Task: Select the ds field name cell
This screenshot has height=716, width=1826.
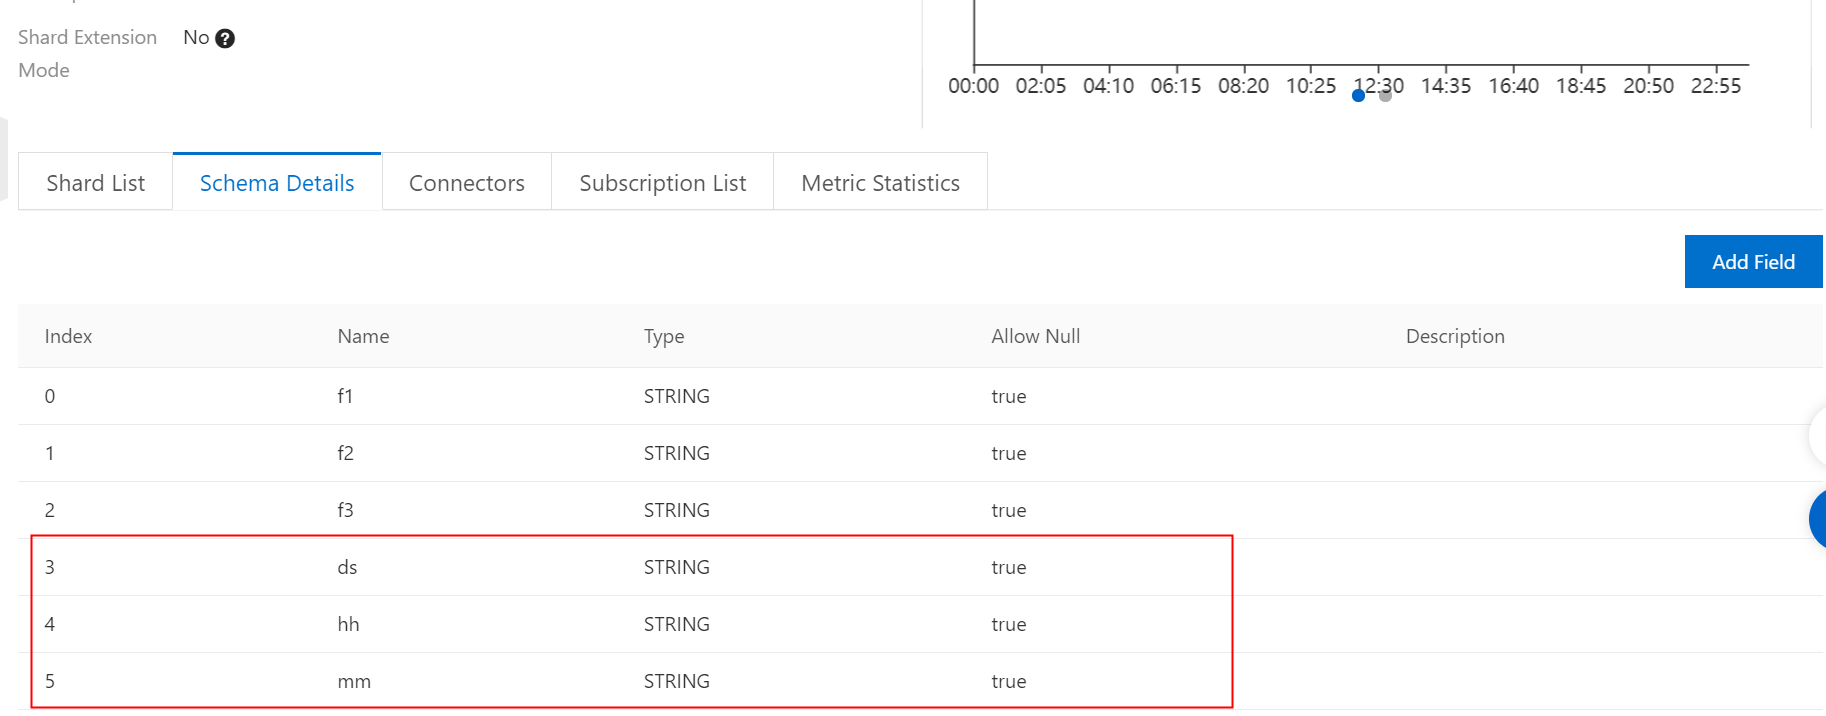Action: point(347,568)
